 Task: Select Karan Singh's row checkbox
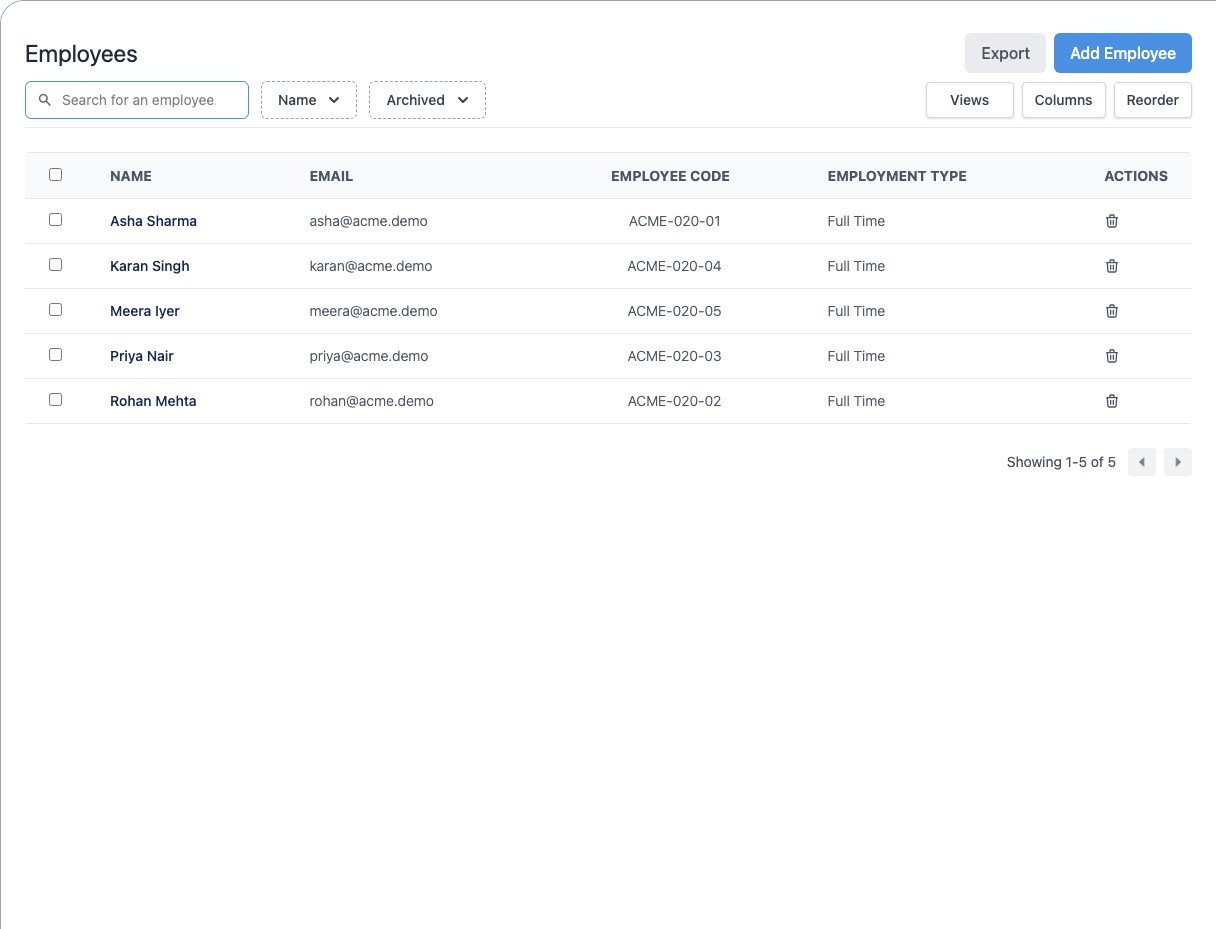[56, 265]
